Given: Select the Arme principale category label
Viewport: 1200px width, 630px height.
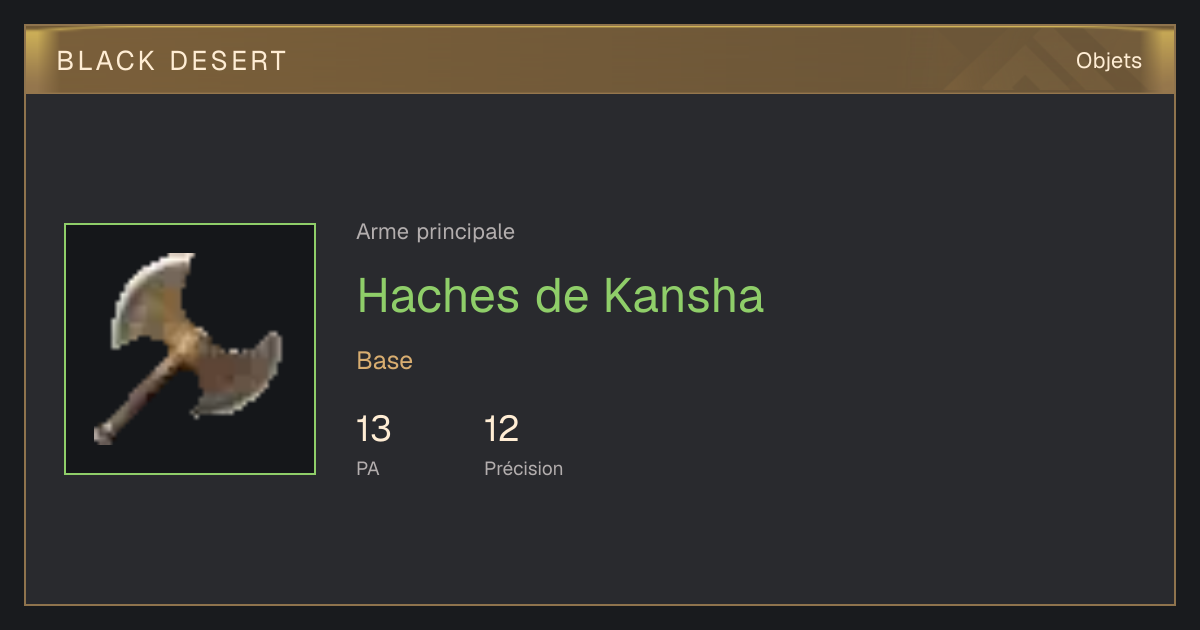Looking at the screenshot, I should click(x=435, y=232).
